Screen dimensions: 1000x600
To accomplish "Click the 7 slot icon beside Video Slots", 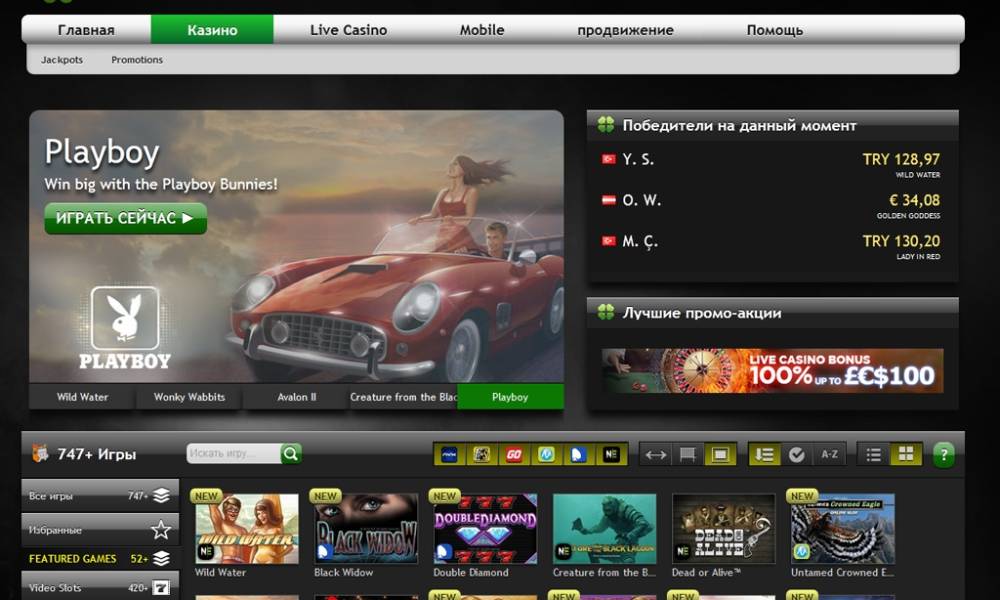I will (161, 587).
